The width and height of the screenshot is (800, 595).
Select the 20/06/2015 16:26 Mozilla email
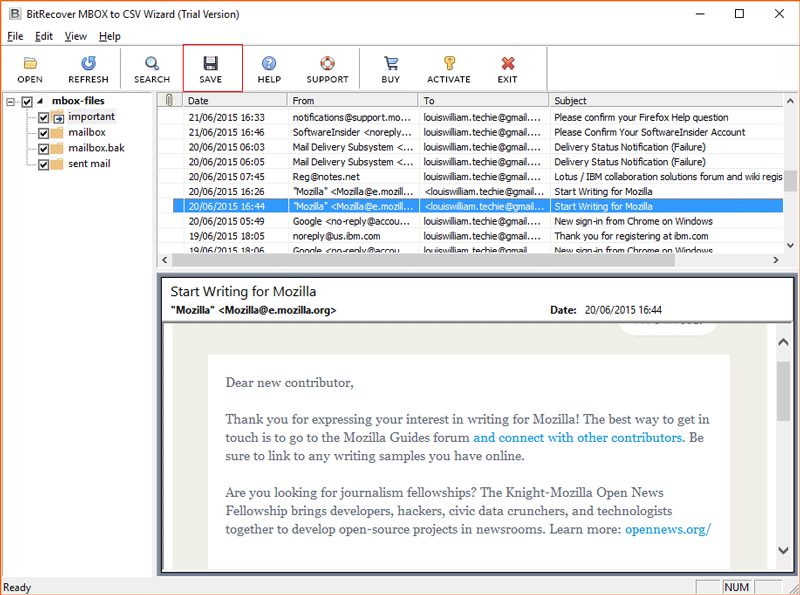click(x=470, y=191)
